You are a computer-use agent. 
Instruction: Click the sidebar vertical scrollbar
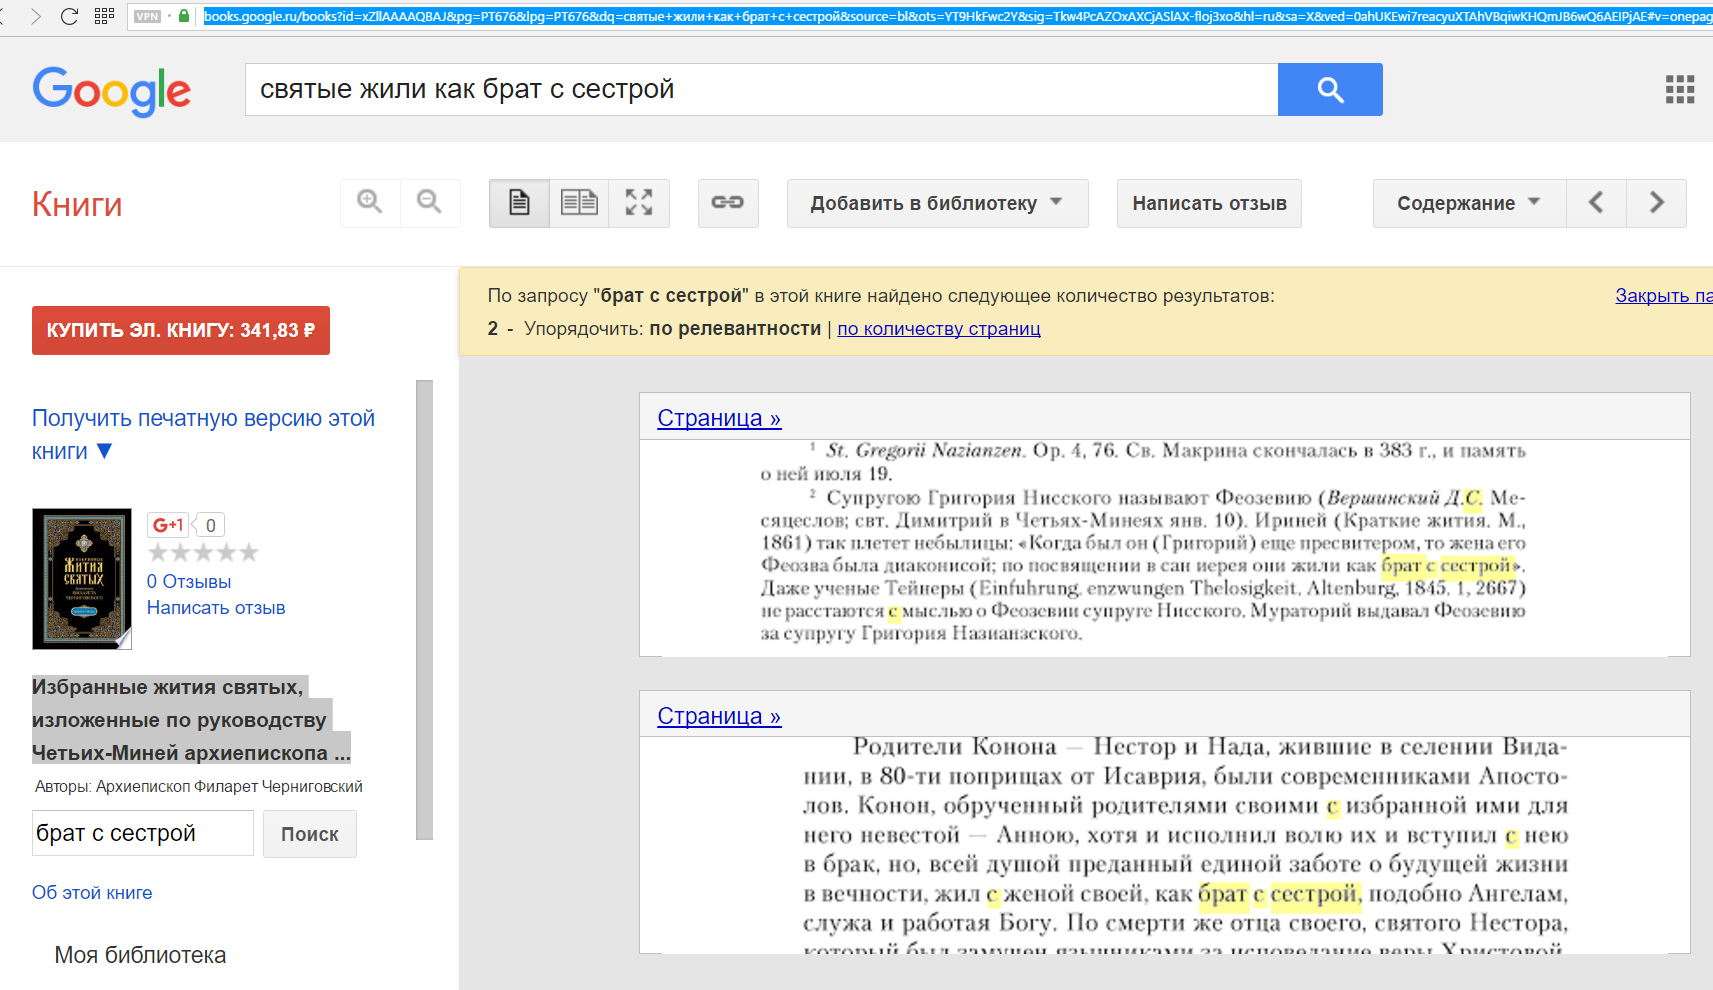pyautogui.click(x=425, y=610)
